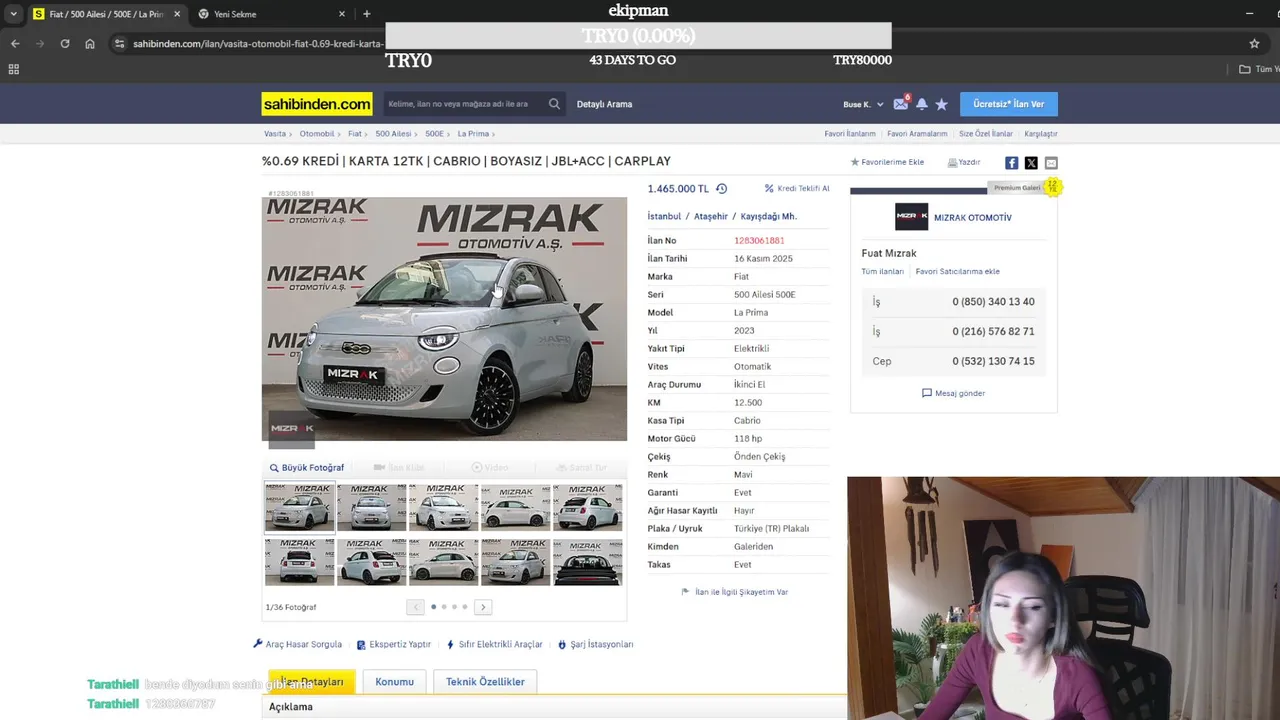Click the site search input field
This screenshot has width=1280, height=720.
pyautogui.click(x=465, y=104)
